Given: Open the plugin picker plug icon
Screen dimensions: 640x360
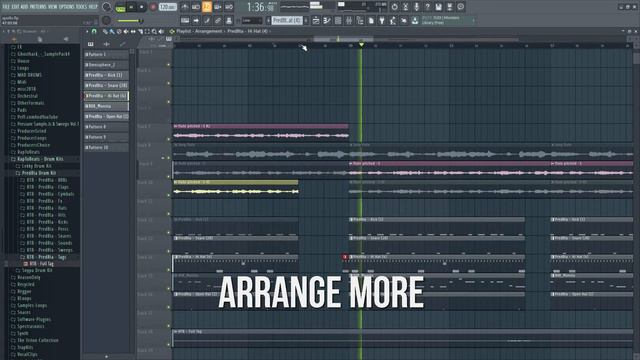Looking at the screenshot, I should click(x=382, y=20).
